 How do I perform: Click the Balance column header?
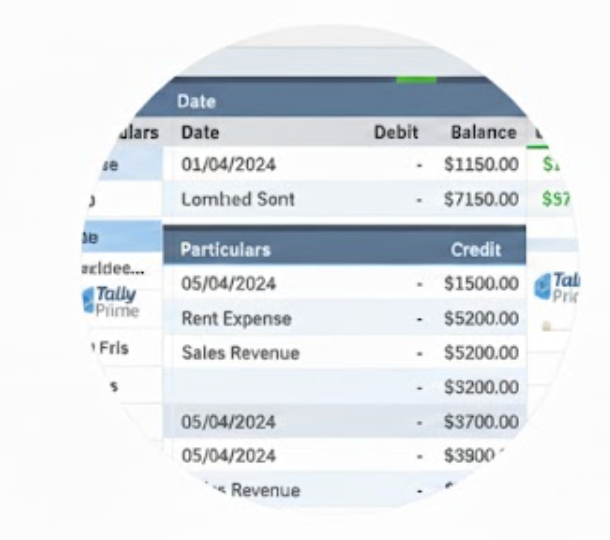click(483, 132)
